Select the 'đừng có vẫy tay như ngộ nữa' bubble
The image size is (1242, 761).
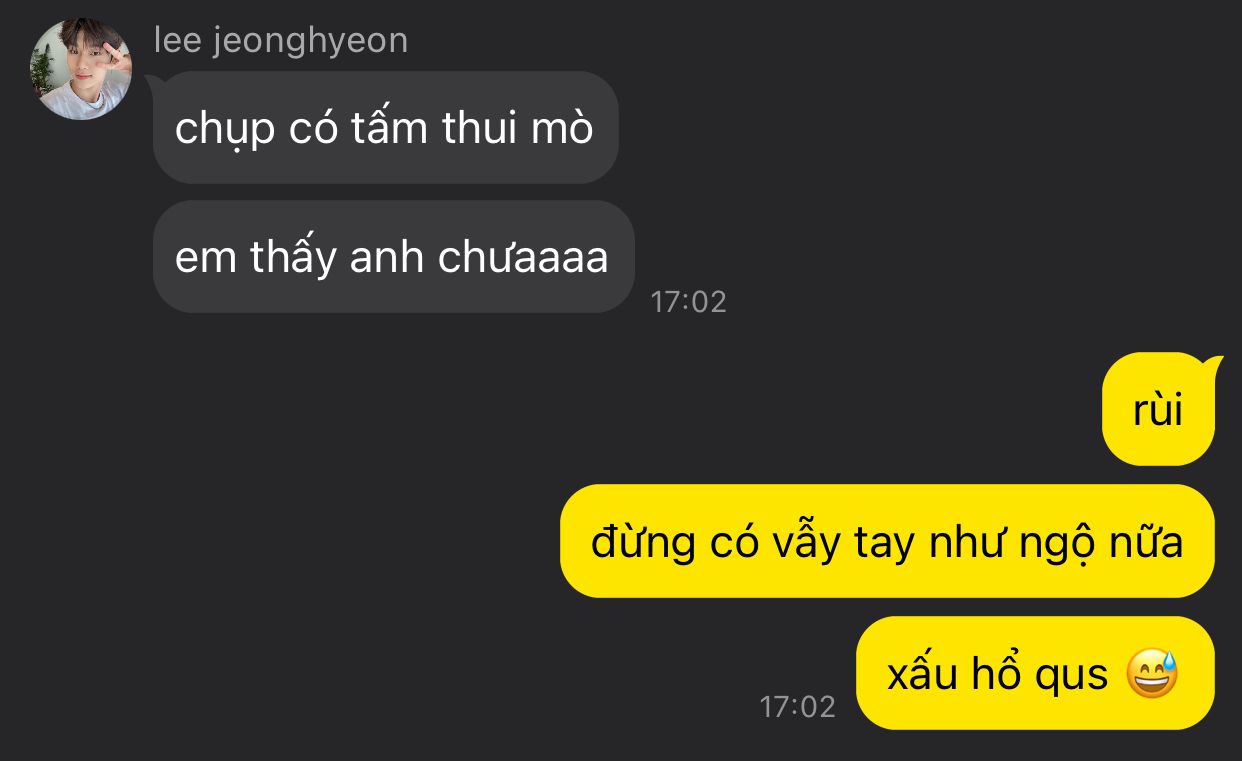coord(887,541)
